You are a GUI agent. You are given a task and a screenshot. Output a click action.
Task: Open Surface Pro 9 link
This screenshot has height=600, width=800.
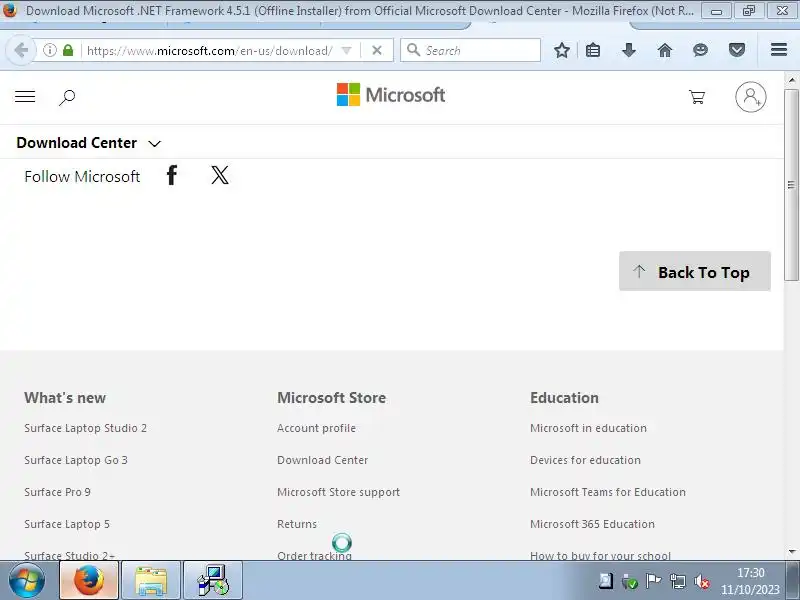[x=57, y=492]
